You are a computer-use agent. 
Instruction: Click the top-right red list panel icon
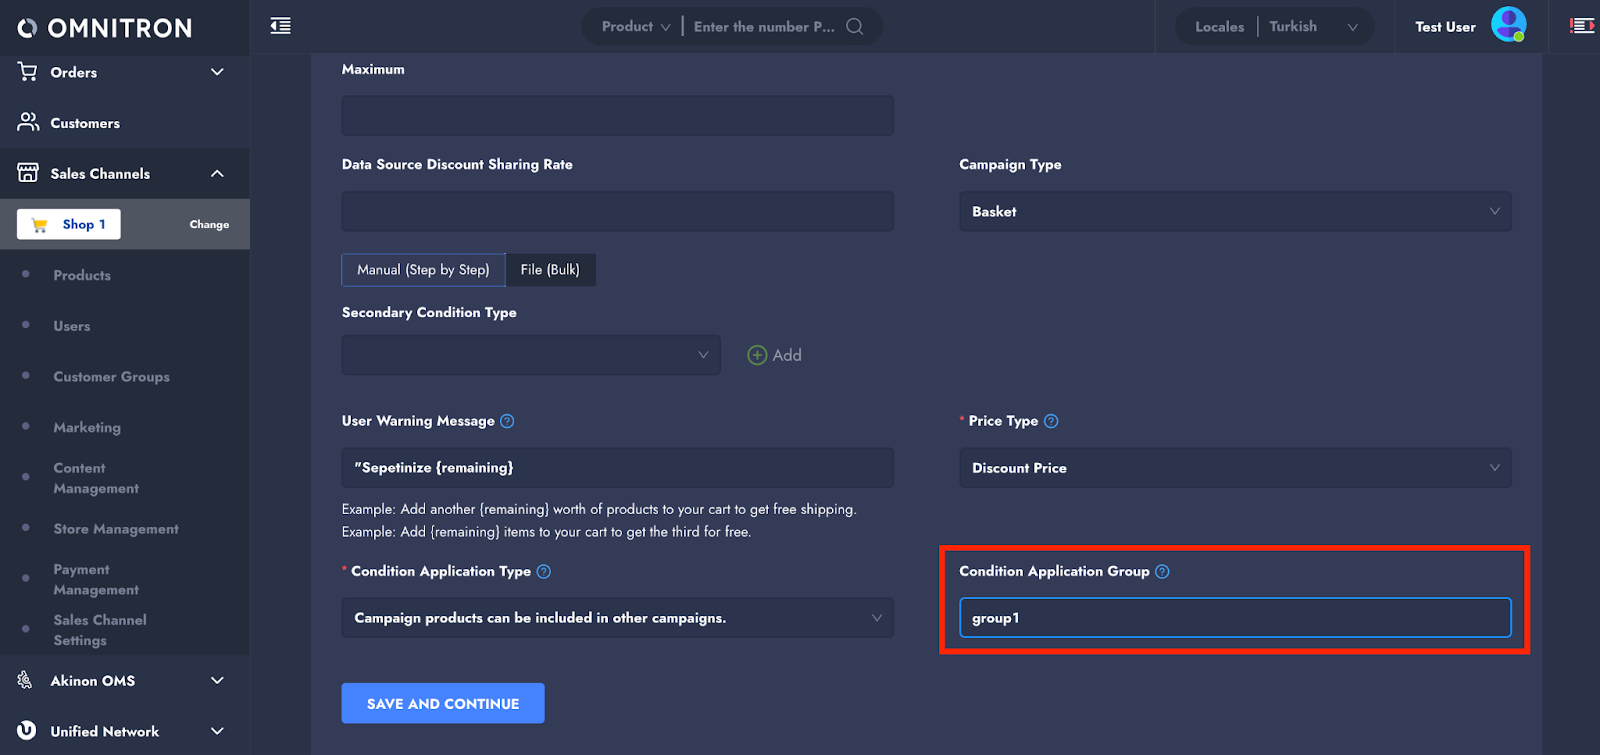(1582, 26)
